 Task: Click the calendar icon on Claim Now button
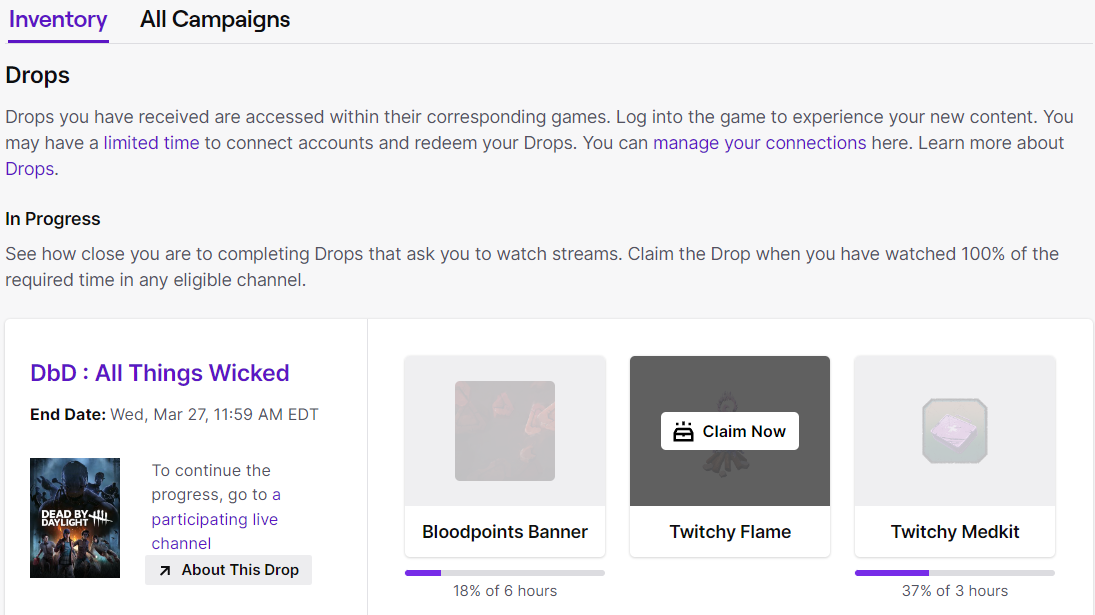point(684,431)
